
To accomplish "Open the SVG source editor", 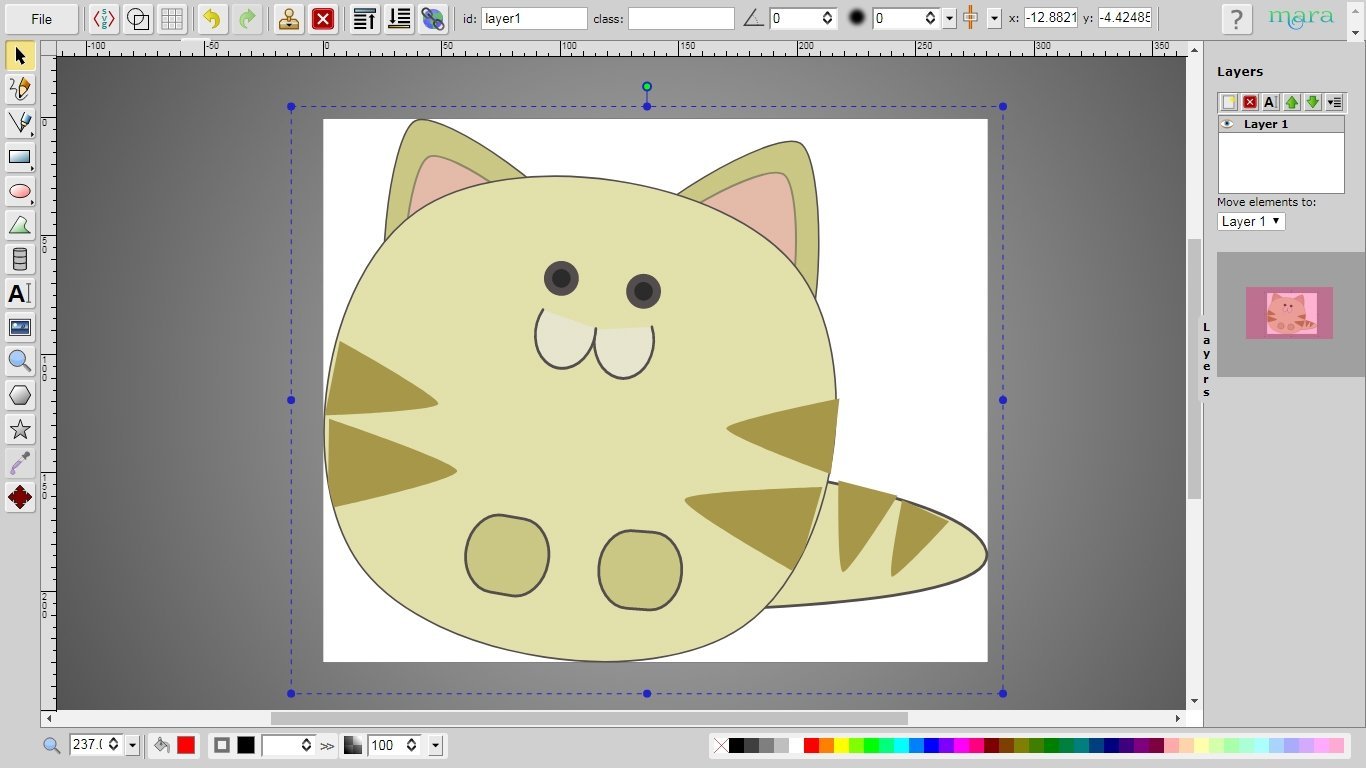I will [x=104, y=18].
